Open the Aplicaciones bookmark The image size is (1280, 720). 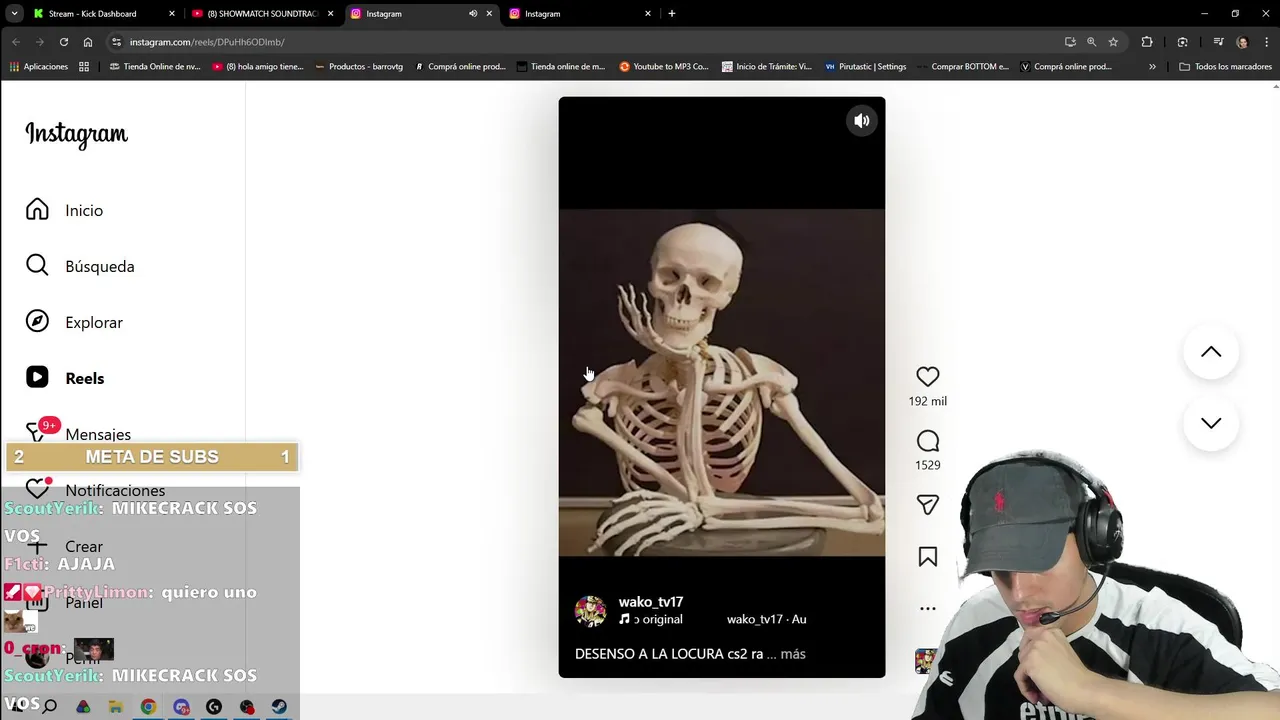[x=39, y=67]
